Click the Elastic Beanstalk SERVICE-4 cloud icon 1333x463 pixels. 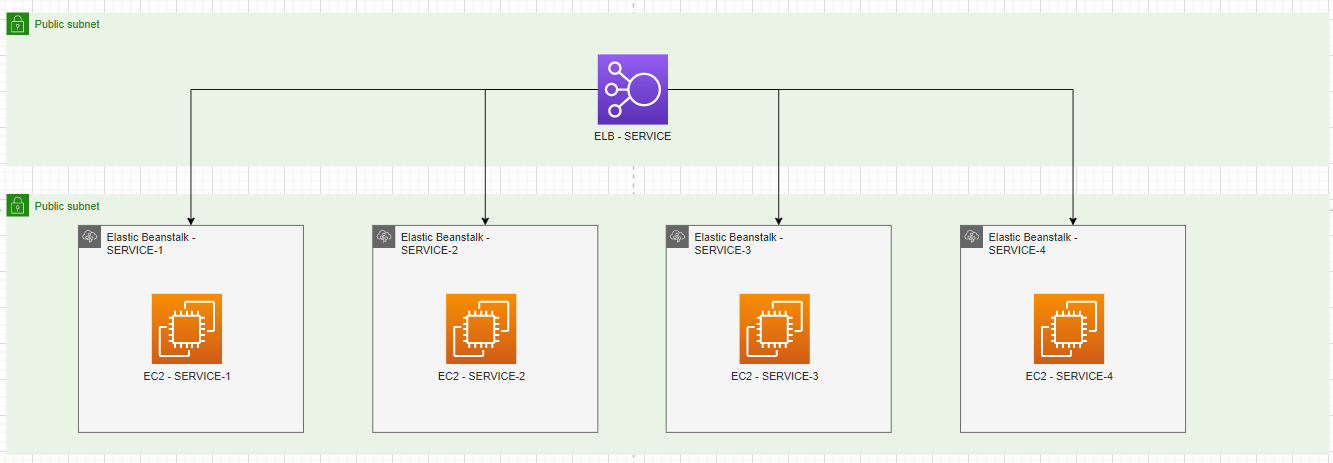point(971,236)
